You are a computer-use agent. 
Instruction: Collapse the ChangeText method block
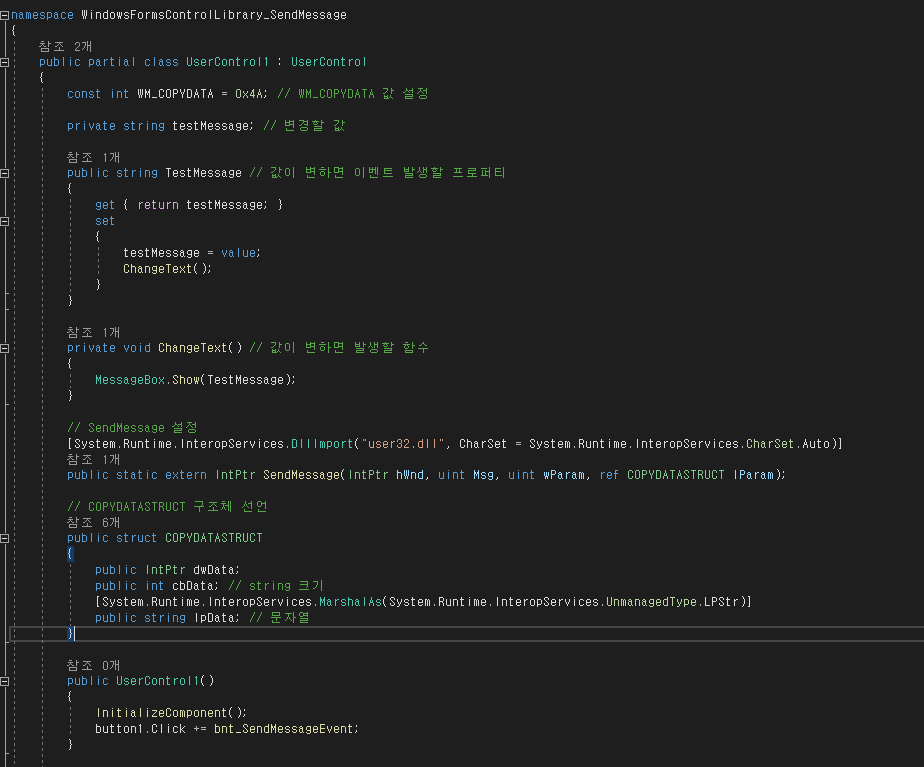[4, 348]
